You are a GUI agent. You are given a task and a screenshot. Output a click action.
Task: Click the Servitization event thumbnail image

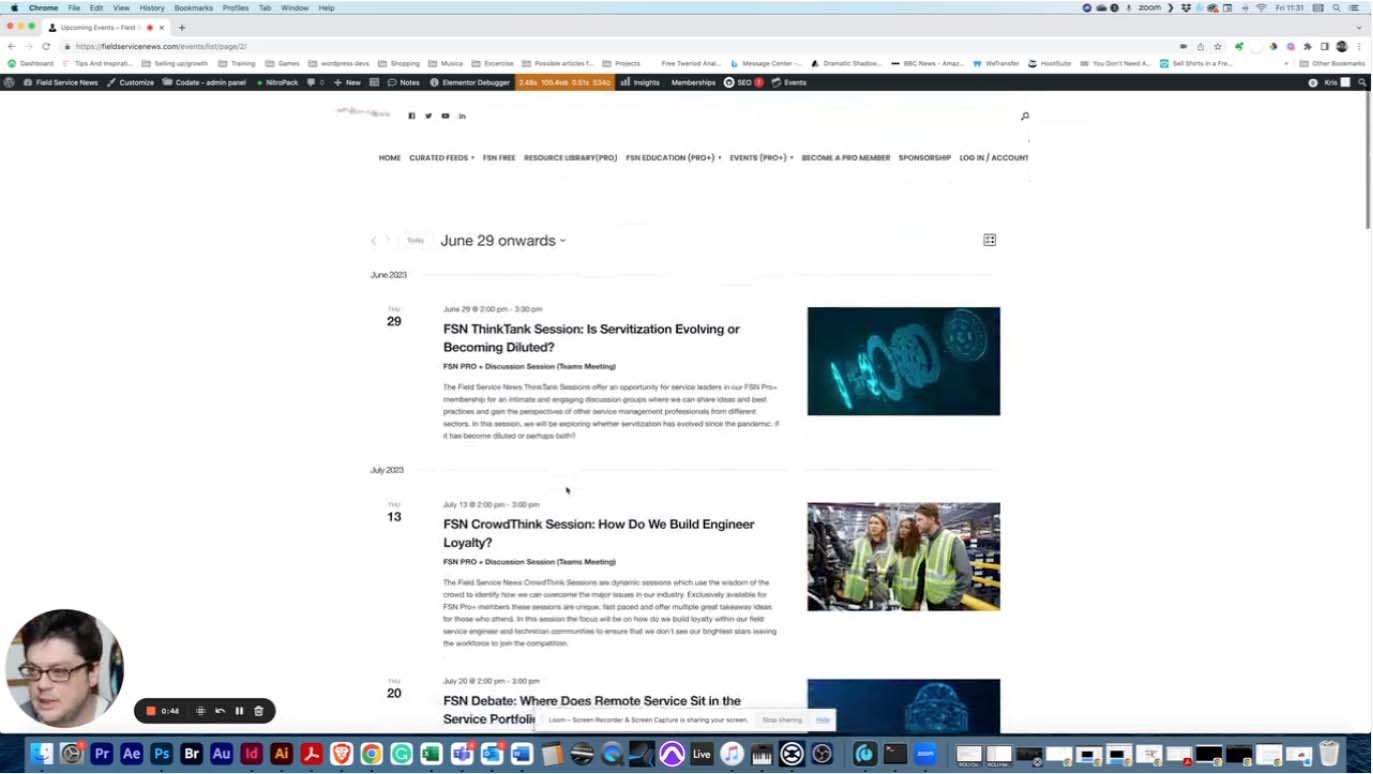tap(903, 361)
